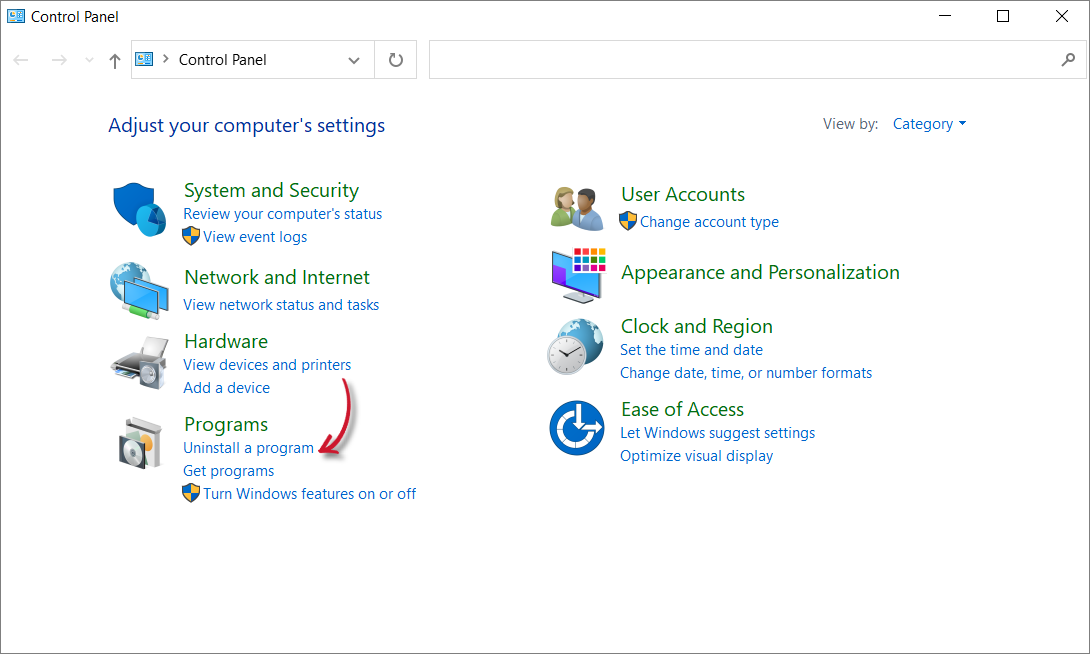Open the View by Category dropdown
1090x654 pixels.
point(929,124)
